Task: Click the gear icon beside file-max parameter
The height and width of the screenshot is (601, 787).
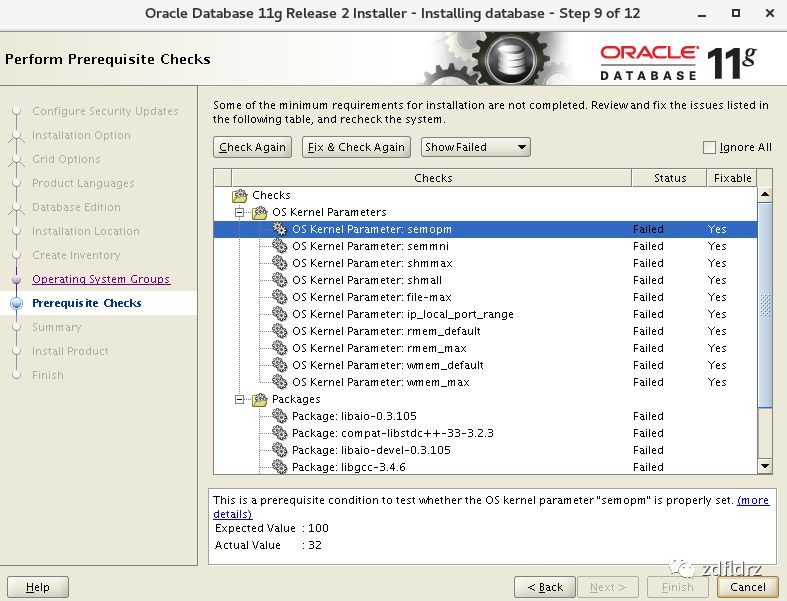Action: tap(279, 297)
